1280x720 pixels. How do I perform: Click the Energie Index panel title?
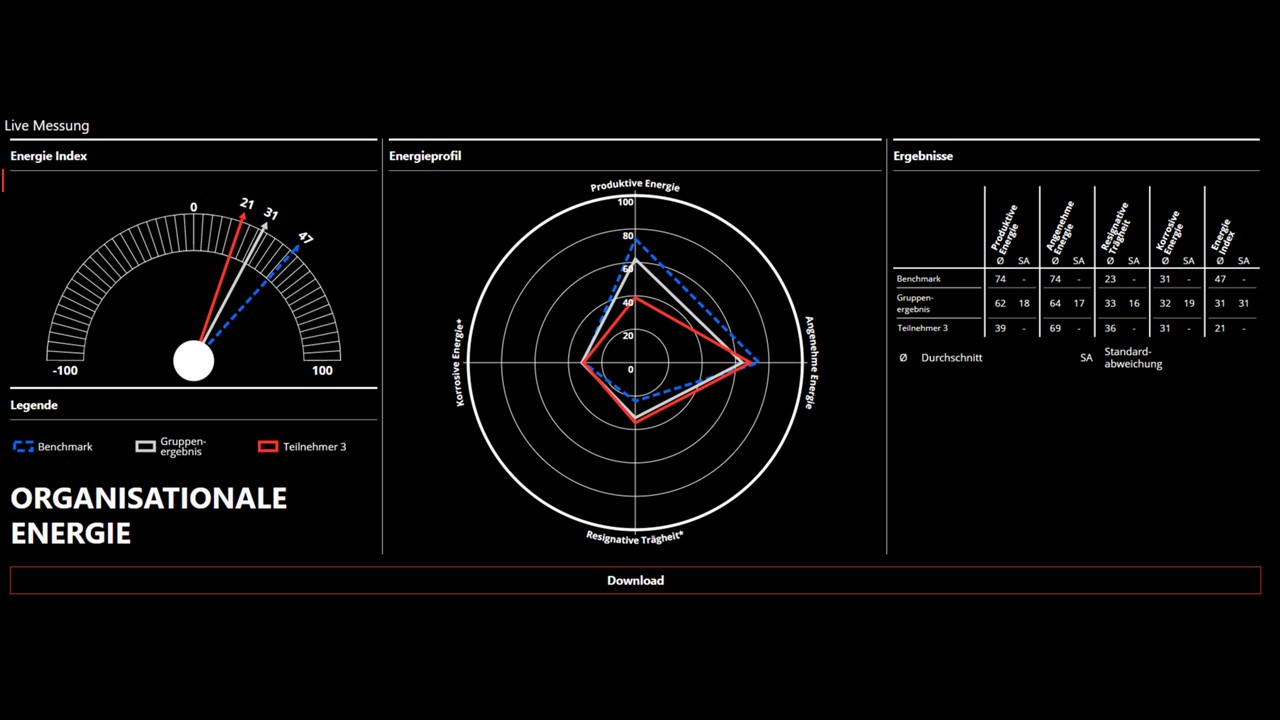(49, 156)
